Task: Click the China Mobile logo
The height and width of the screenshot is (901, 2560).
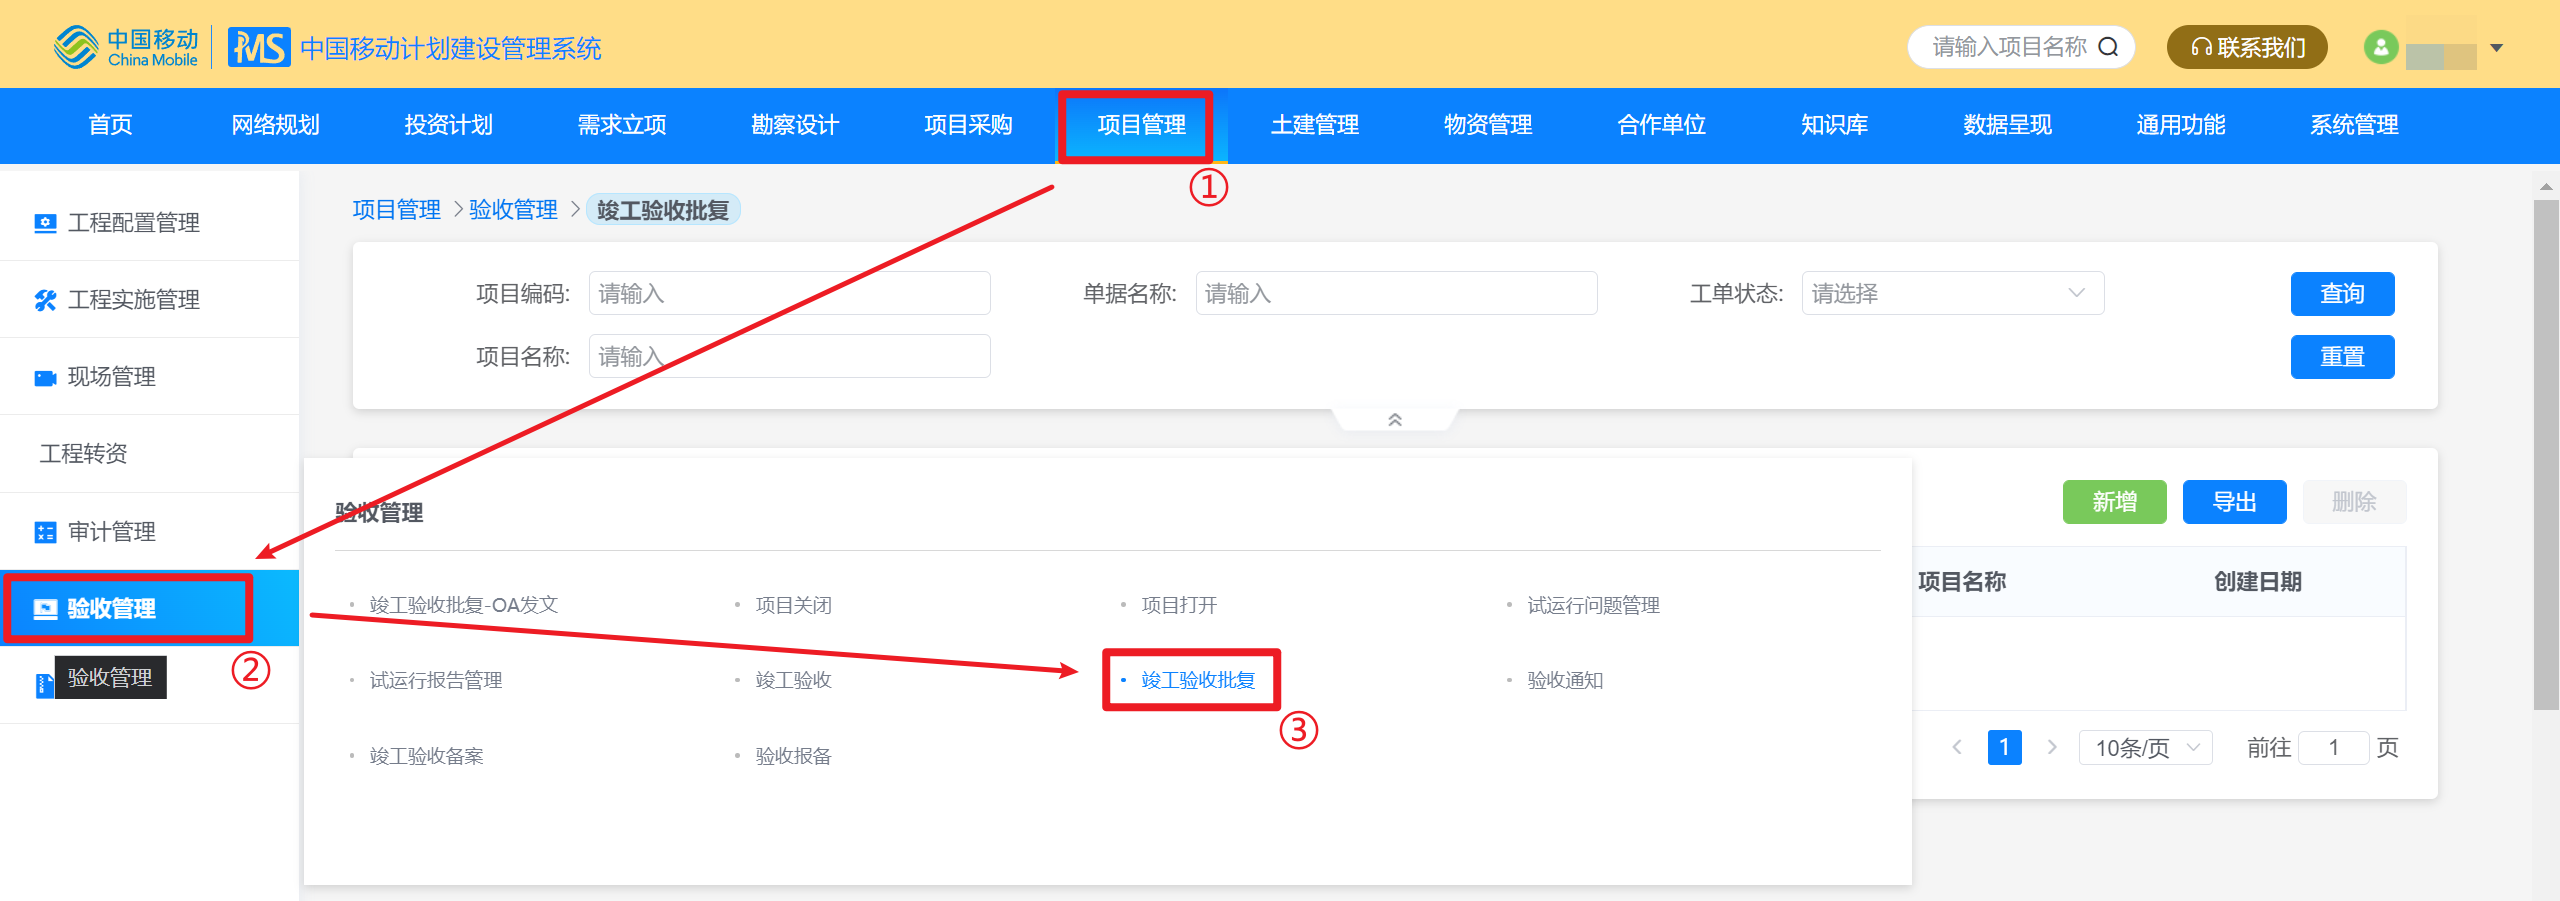Action: coord(126,47)
